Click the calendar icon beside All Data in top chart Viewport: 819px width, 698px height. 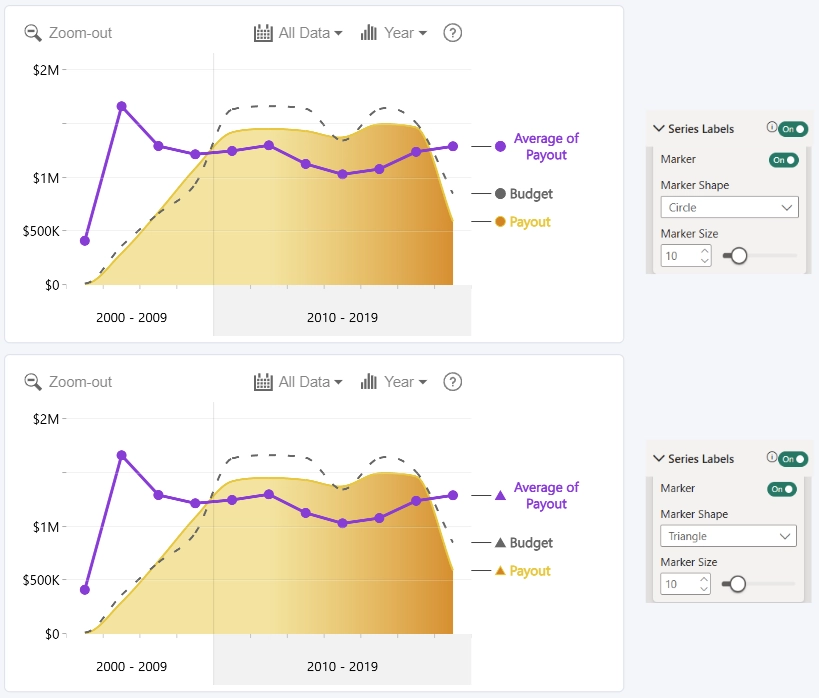coord(263,33)
